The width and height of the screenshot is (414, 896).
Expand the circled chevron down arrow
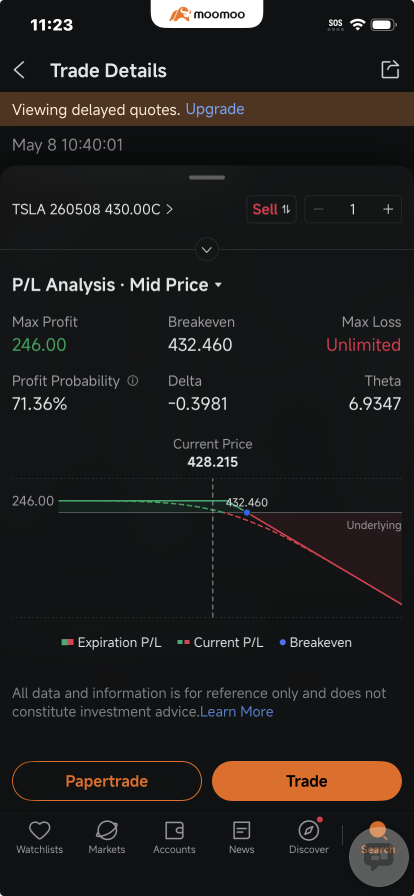[207, 250]
